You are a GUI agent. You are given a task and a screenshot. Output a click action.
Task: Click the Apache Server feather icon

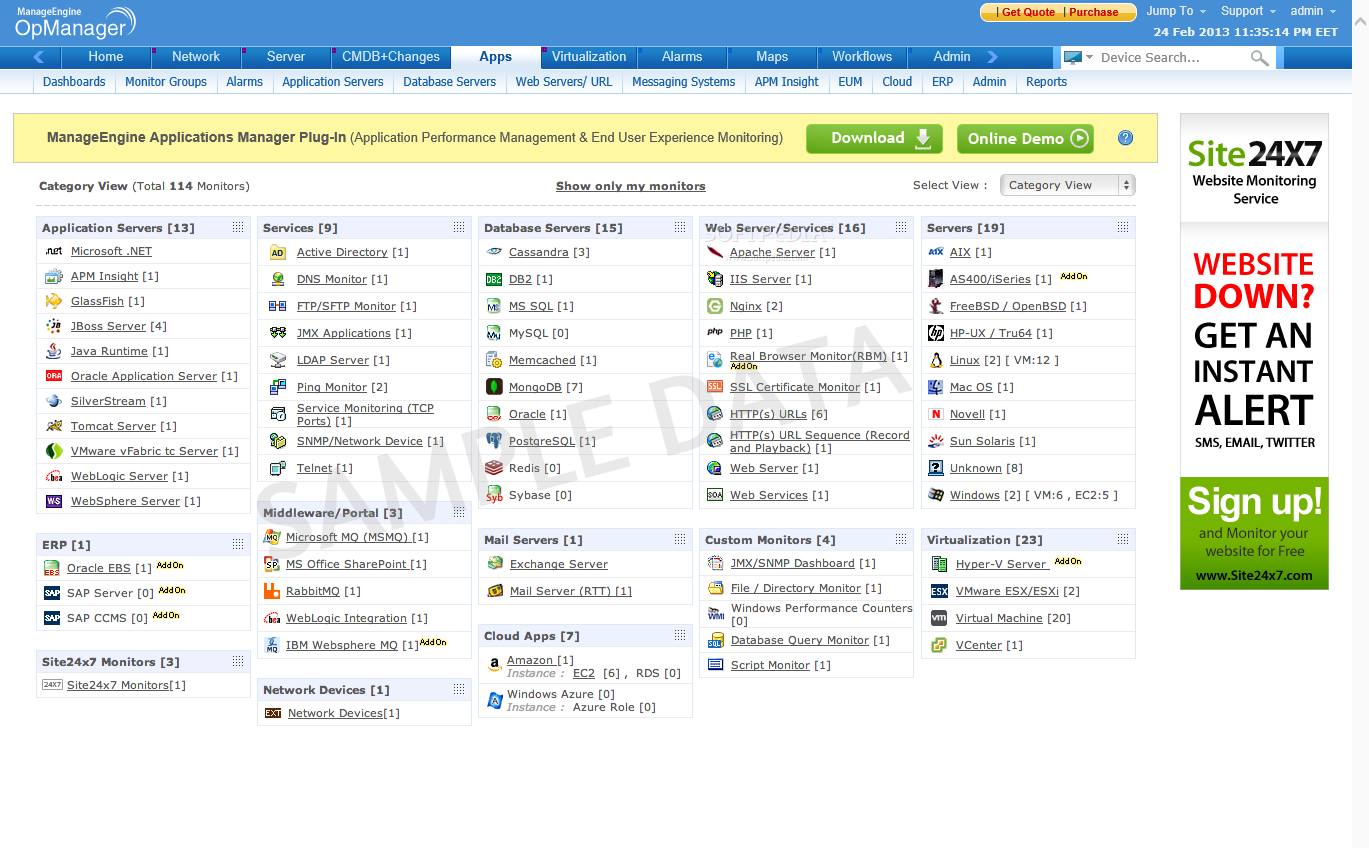715,252
